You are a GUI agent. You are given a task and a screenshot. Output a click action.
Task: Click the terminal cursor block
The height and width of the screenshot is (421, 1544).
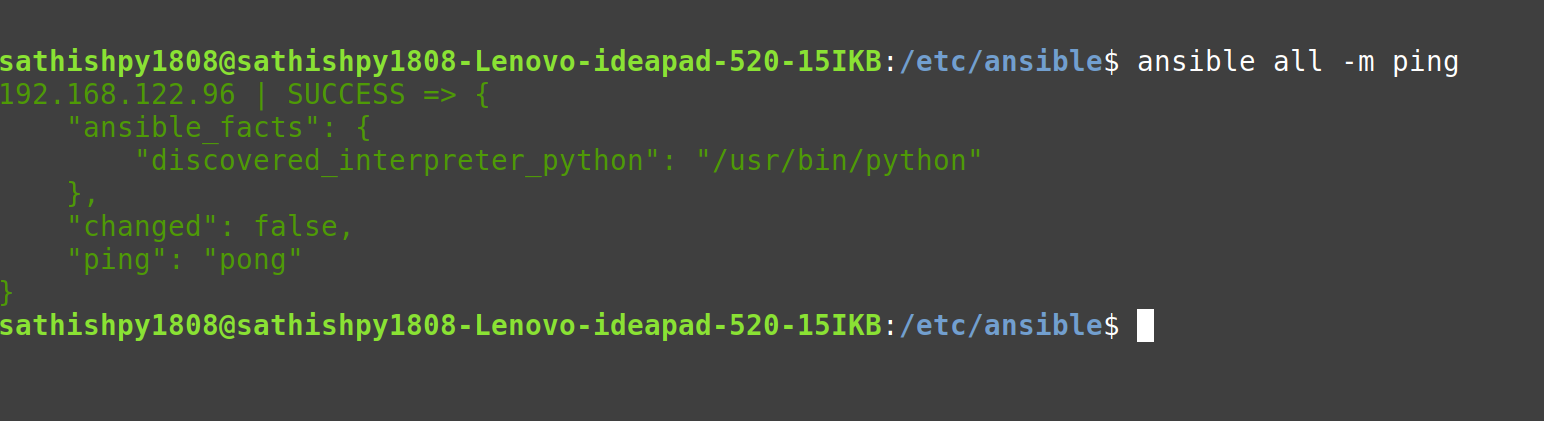(x=1145, y=325)
